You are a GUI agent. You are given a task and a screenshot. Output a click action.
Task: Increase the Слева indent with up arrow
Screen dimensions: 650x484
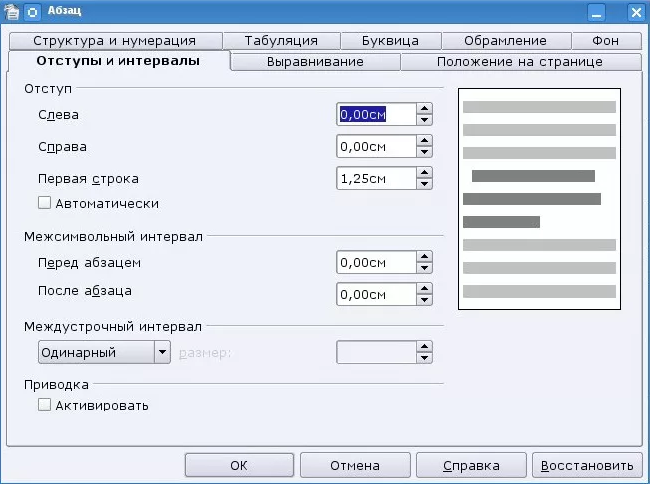click(x=425, y=108)
